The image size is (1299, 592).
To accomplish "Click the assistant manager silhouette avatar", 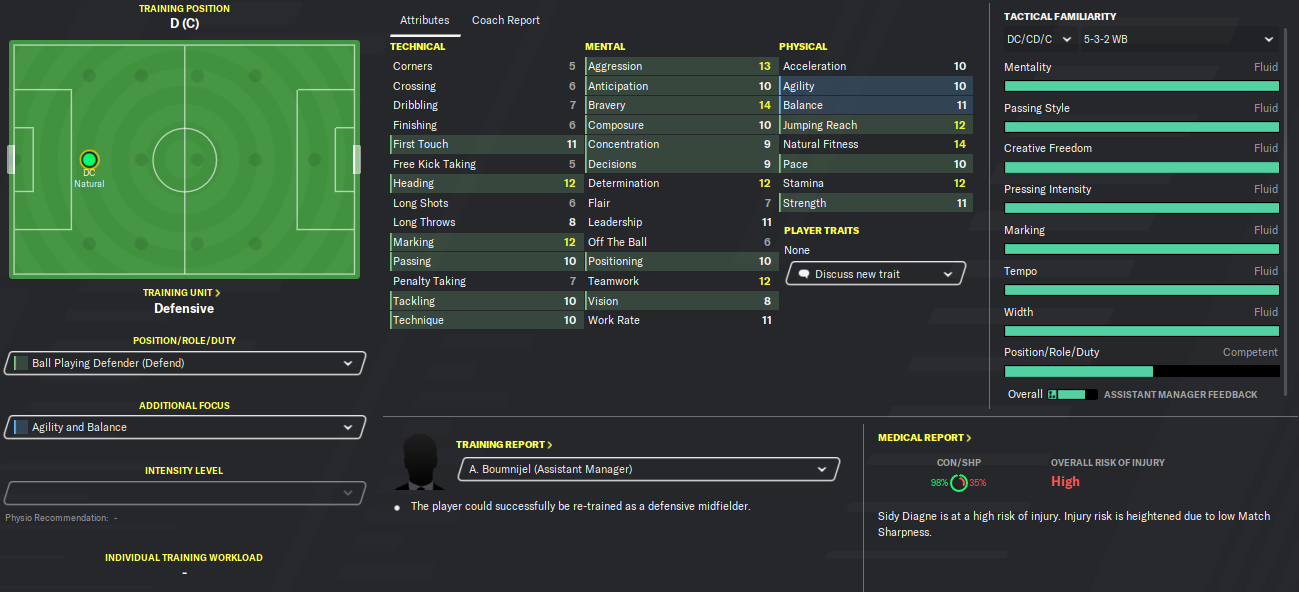I will (422, 463).
